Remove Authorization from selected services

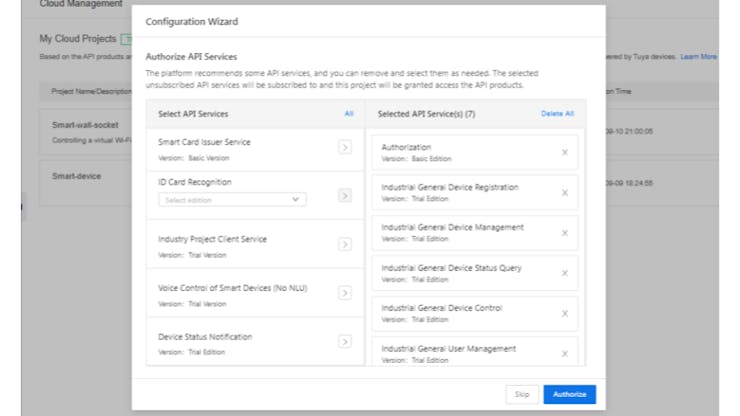[564, 152]
